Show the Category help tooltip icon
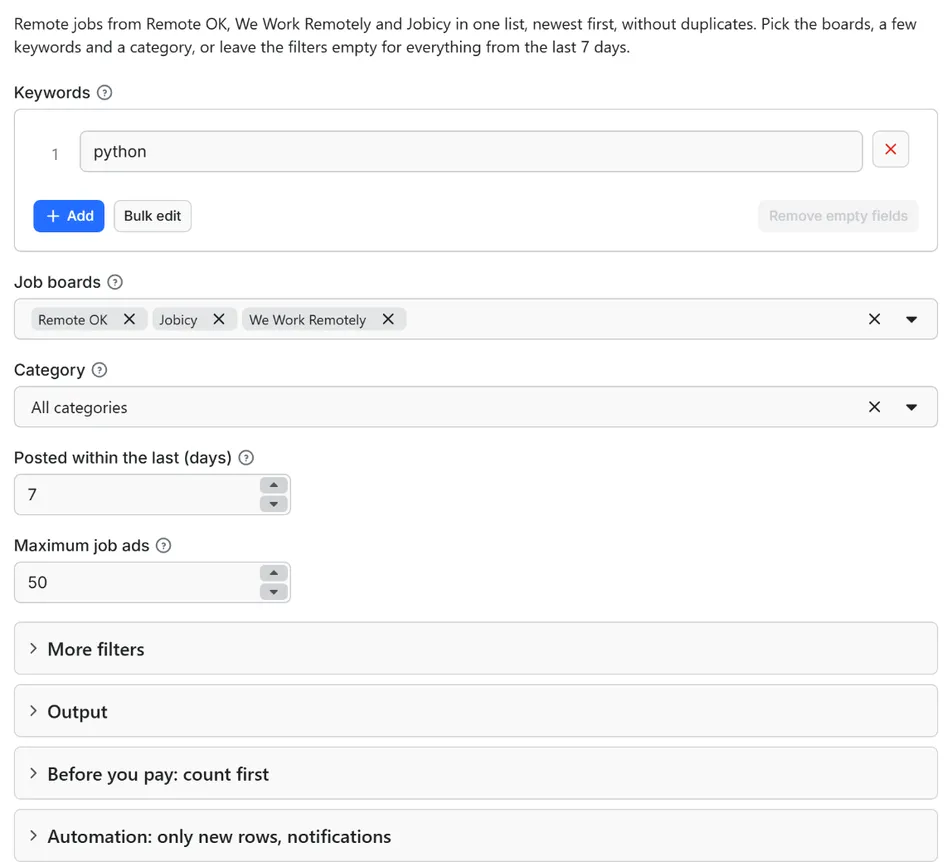952x862 pixels. click(100, 370)
